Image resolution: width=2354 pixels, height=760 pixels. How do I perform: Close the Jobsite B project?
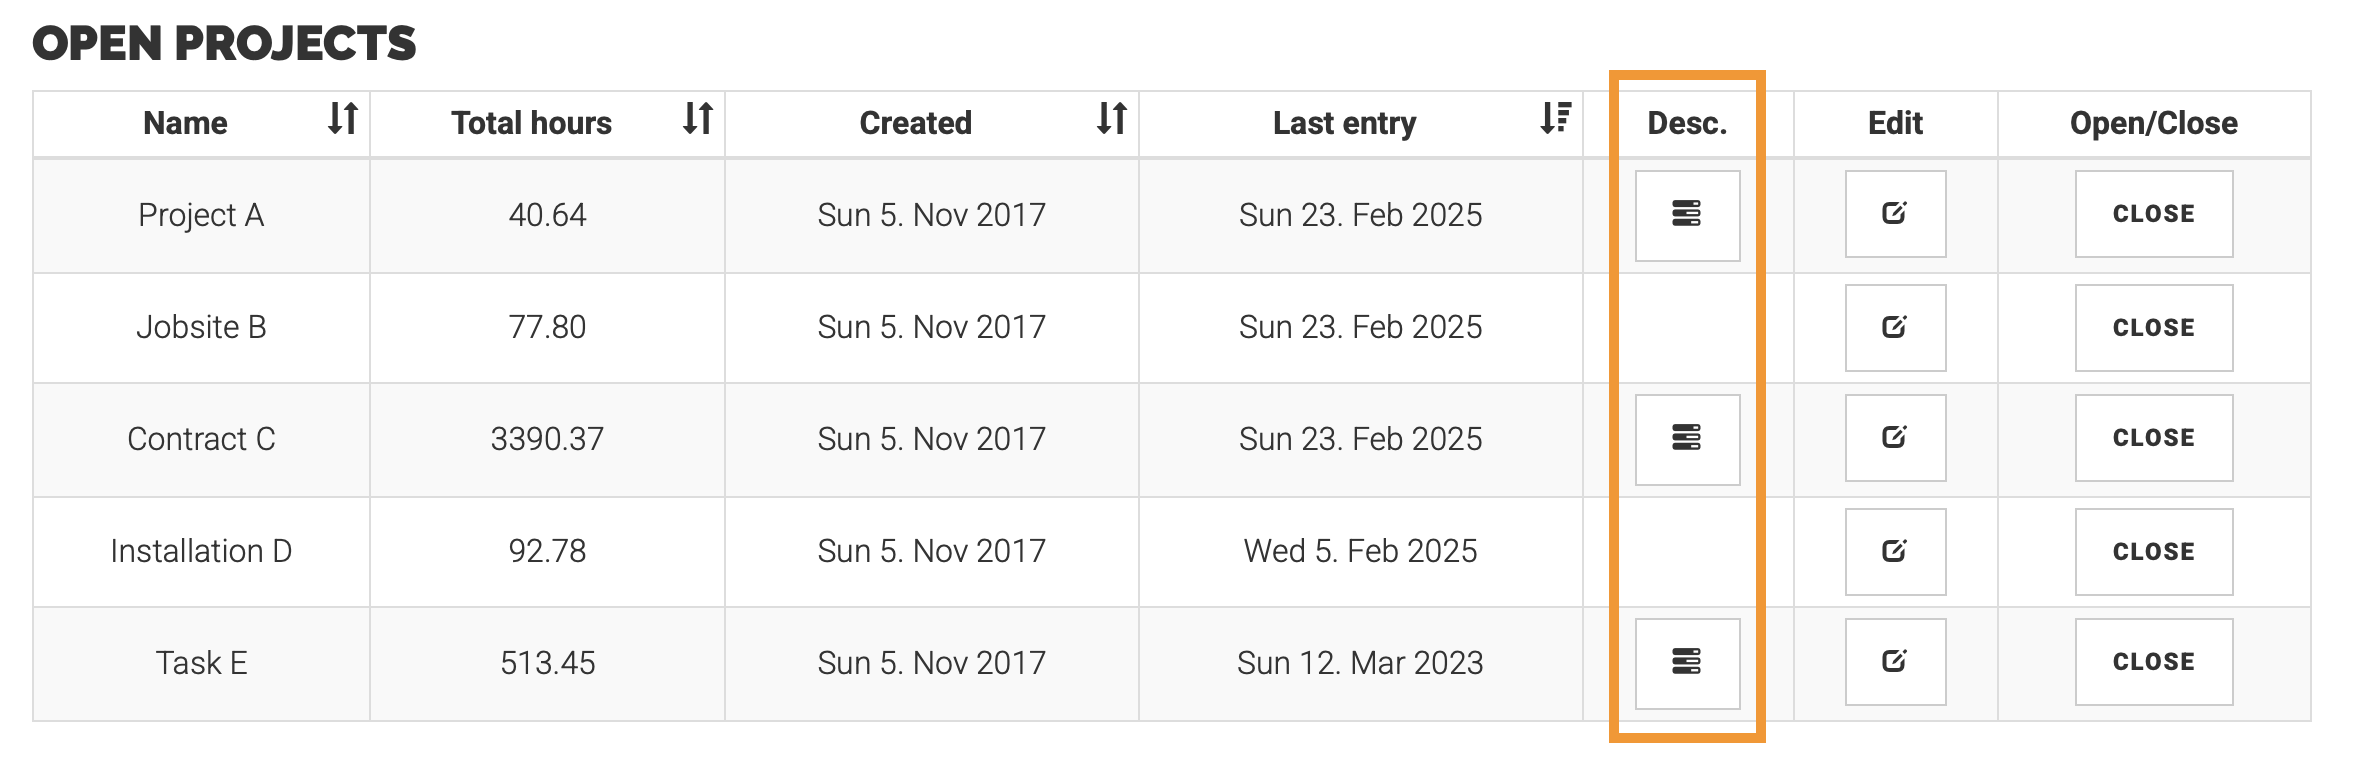tap(2153, 328)
